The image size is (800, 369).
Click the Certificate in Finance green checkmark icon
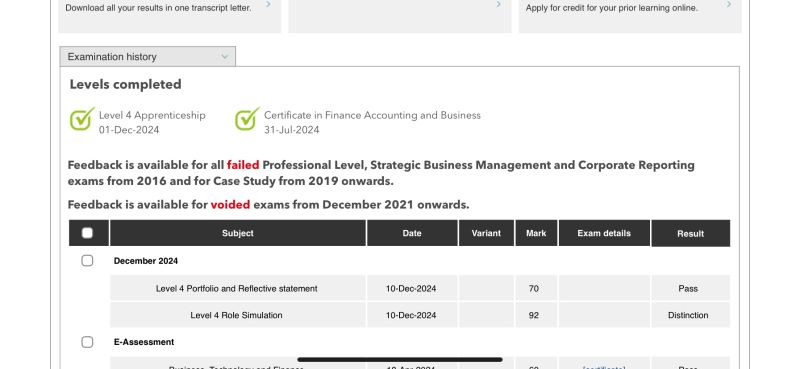click(247, 119)
